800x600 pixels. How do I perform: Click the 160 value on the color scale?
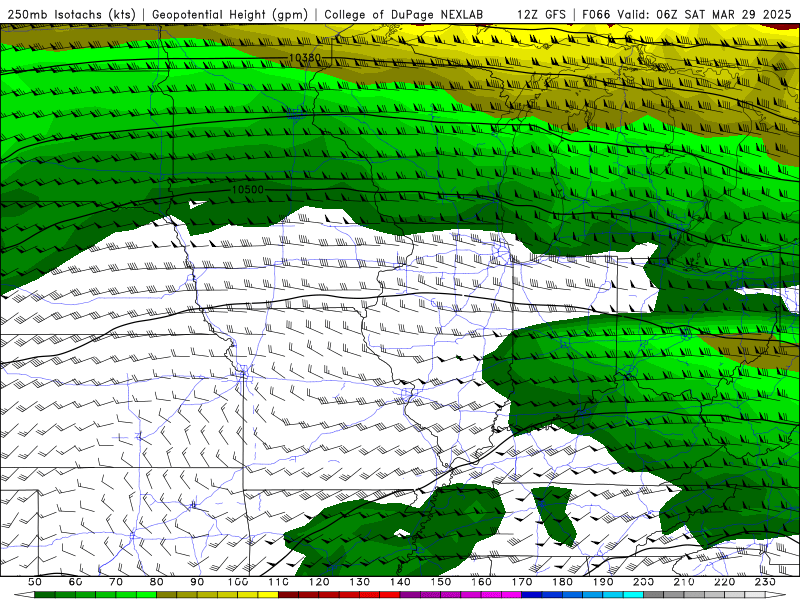pyautogui.click(x=482, y=582)
